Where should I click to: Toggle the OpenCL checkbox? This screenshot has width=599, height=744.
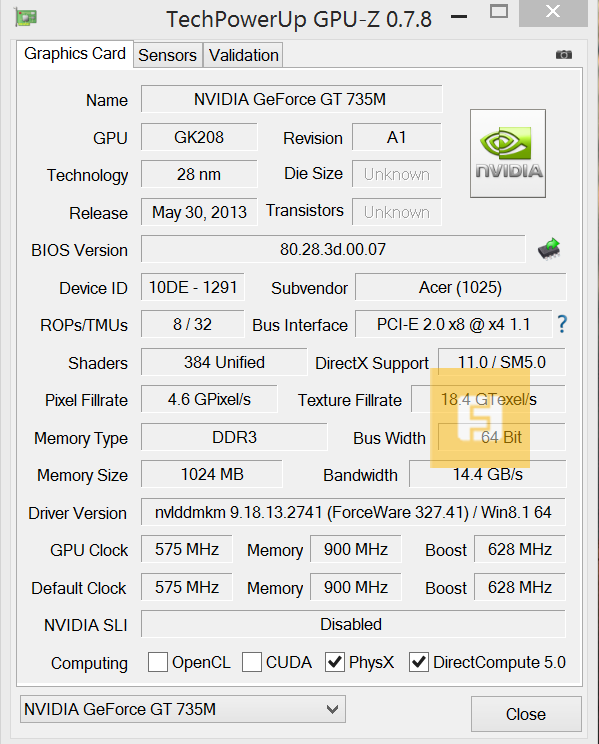click(x=158, y=662)
